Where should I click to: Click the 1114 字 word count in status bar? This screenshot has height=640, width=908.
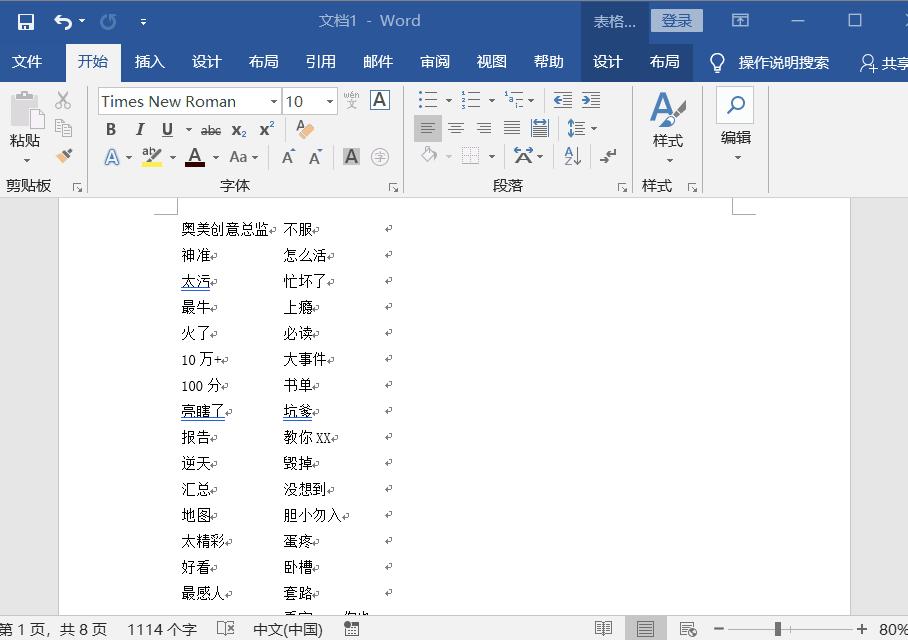(x=162, y=630)
